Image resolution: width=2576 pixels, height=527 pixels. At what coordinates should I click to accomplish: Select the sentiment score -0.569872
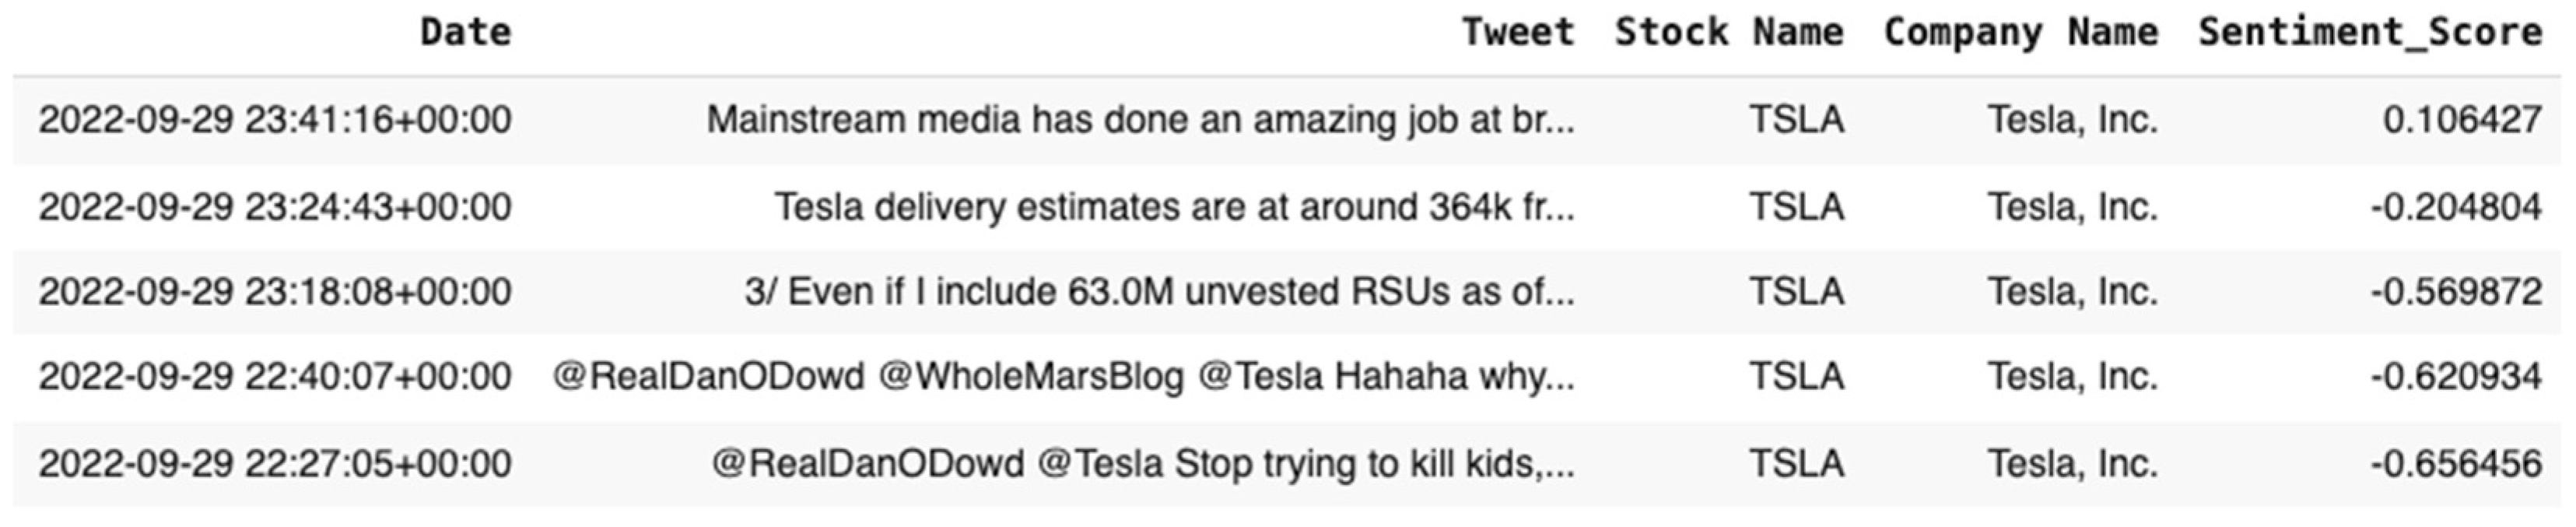point(2455,292)
